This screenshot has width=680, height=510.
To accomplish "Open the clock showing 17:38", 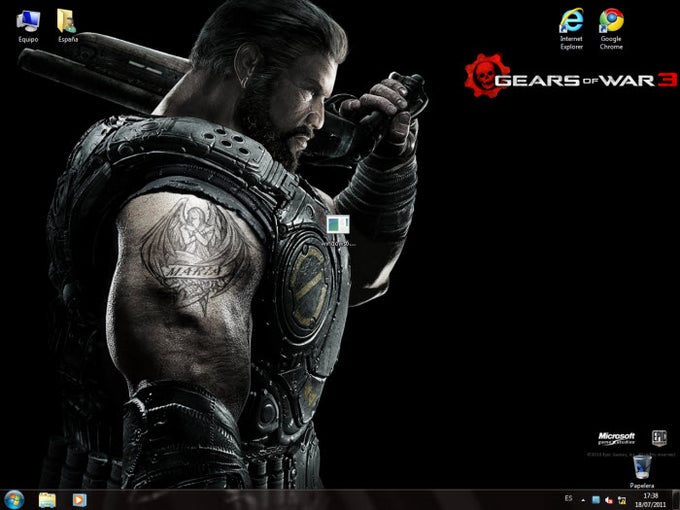I will [650, 500].
